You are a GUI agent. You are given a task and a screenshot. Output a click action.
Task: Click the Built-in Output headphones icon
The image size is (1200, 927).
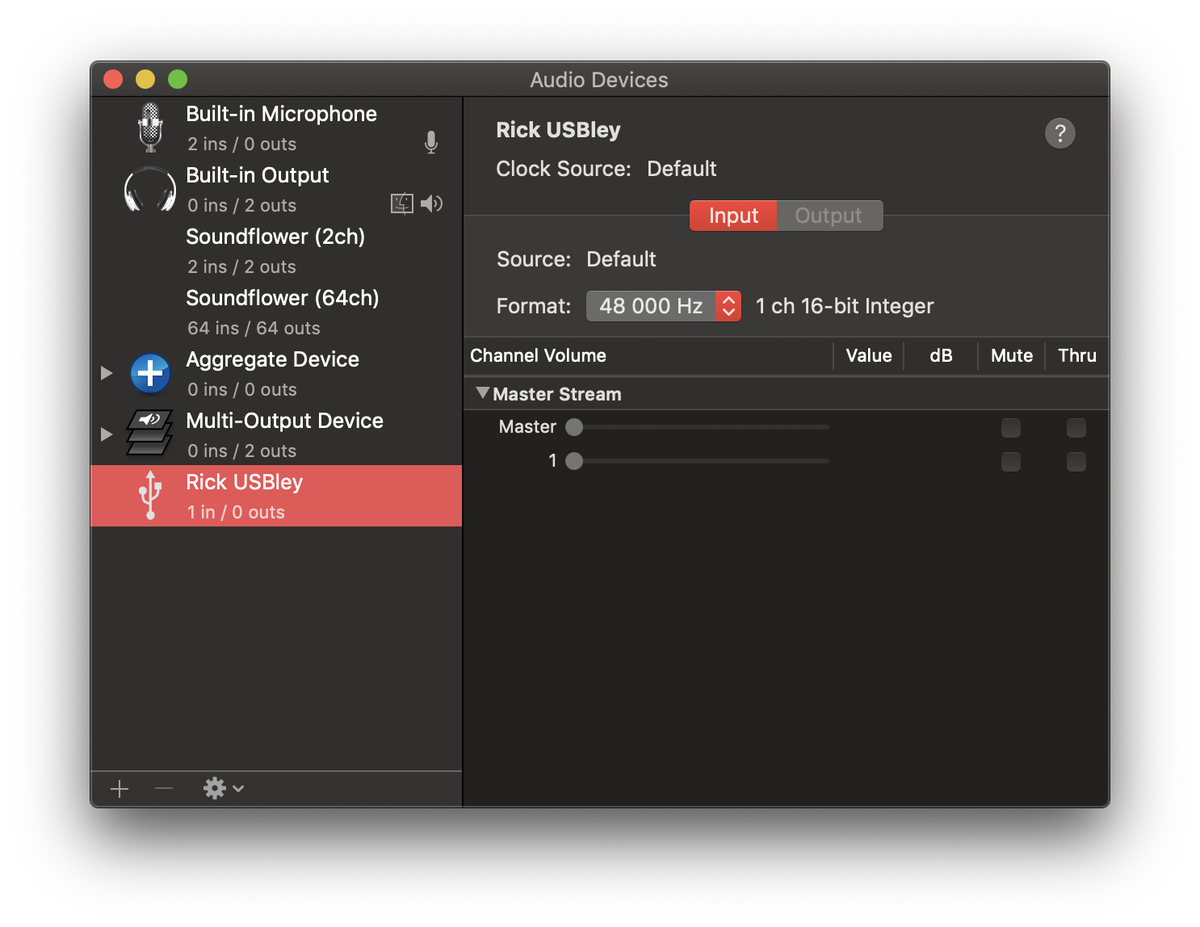pos(150,189)
